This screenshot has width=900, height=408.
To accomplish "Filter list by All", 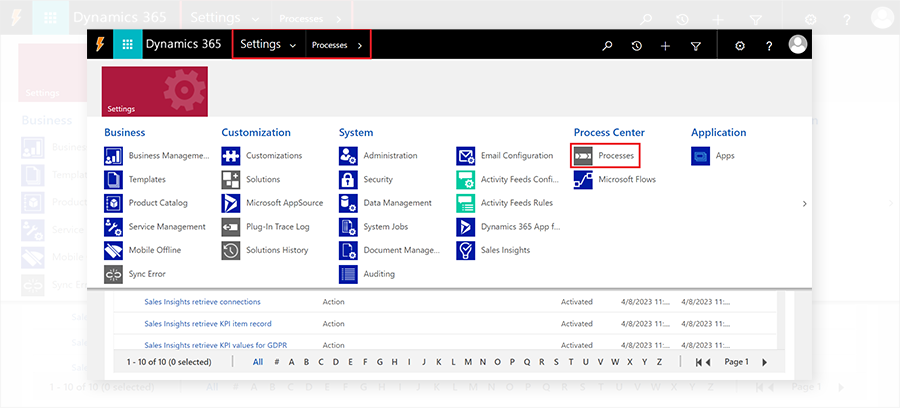I will (x=258, y=362).
